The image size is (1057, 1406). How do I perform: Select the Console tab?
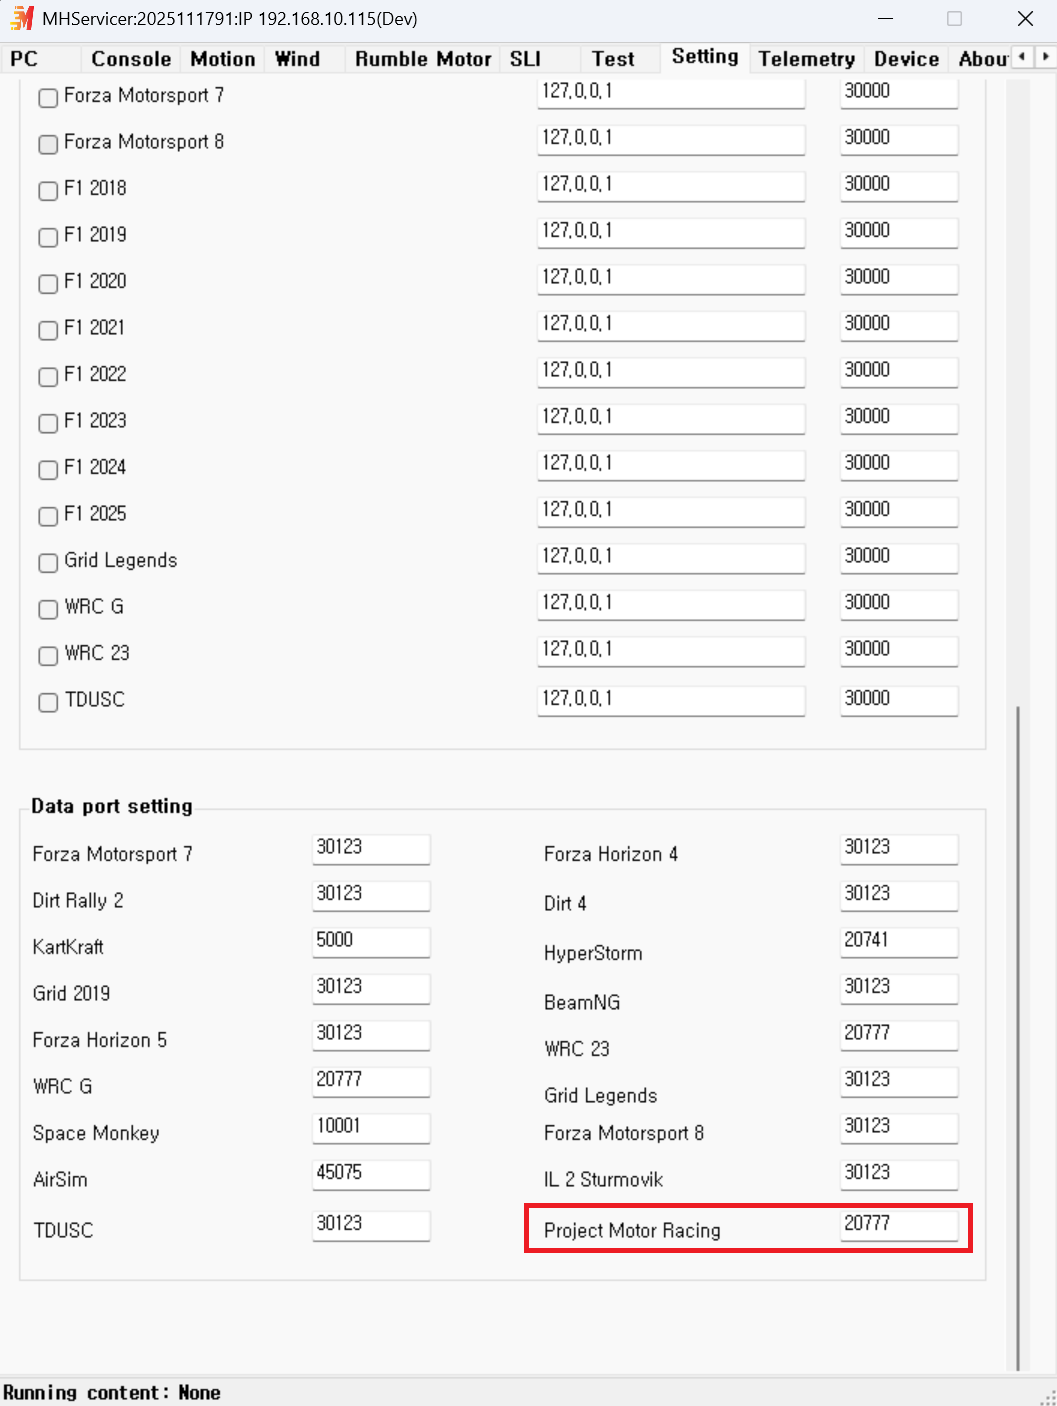coord(131,59)
